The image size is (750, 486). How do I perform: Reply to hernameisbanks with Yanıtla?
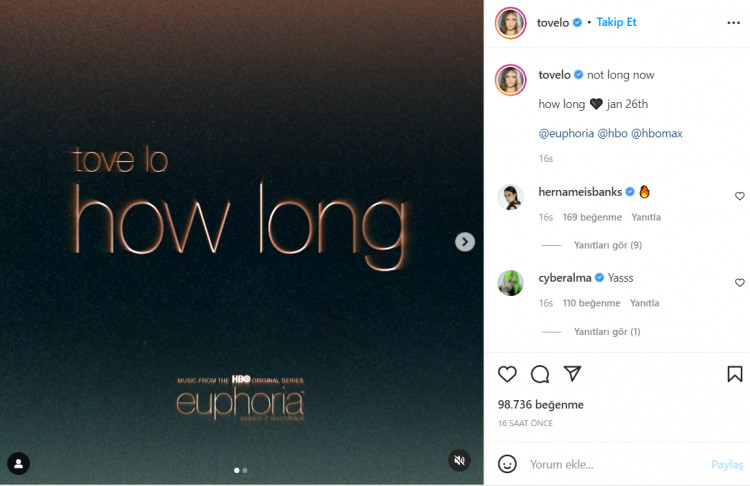[646, 217]
